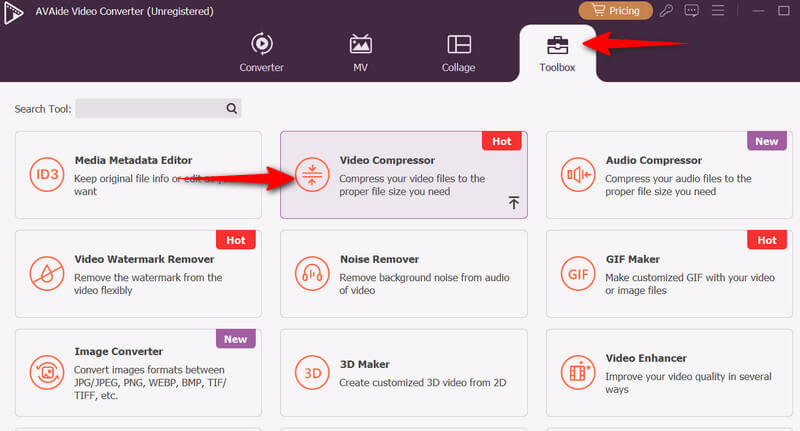800x431 pixels.
Task: Open the Collage tab
Action: tap(458, 53)
